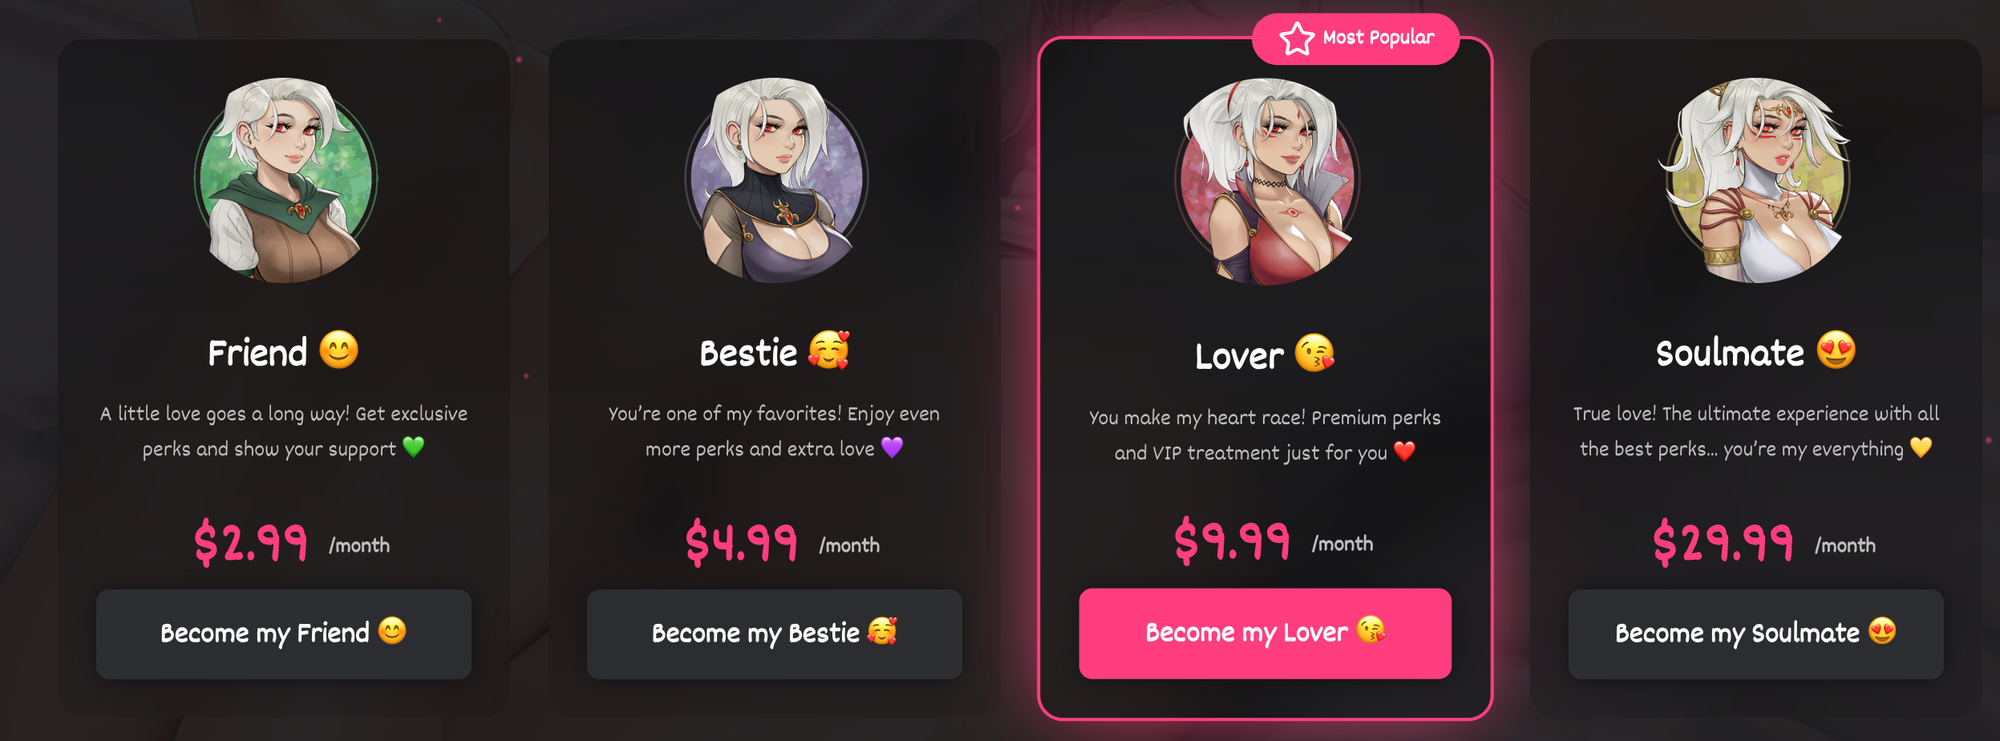Click the kissing emoji beside Lover title

(1315, 353)
